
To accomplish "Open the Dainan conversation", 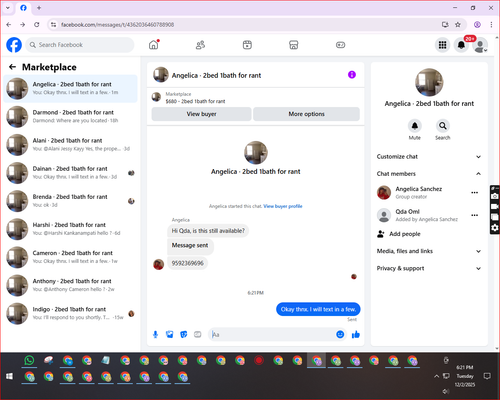I will pyautogui.click(x=70, y=173).
